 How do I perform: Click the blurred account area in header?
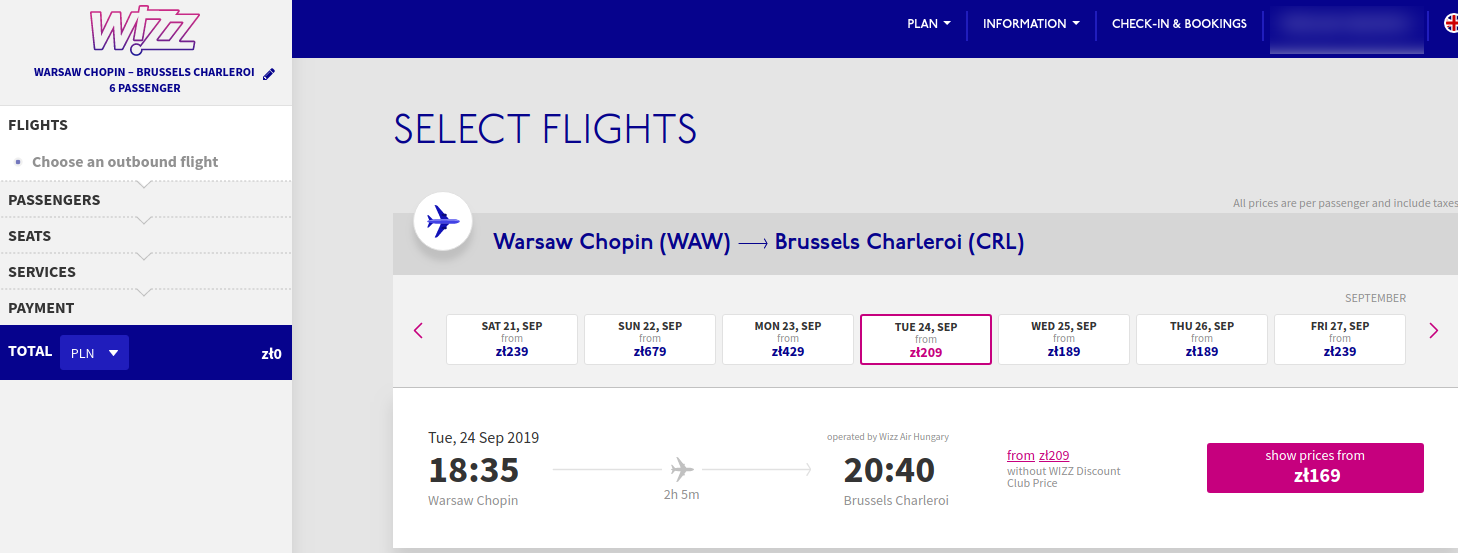(1346, 29)
